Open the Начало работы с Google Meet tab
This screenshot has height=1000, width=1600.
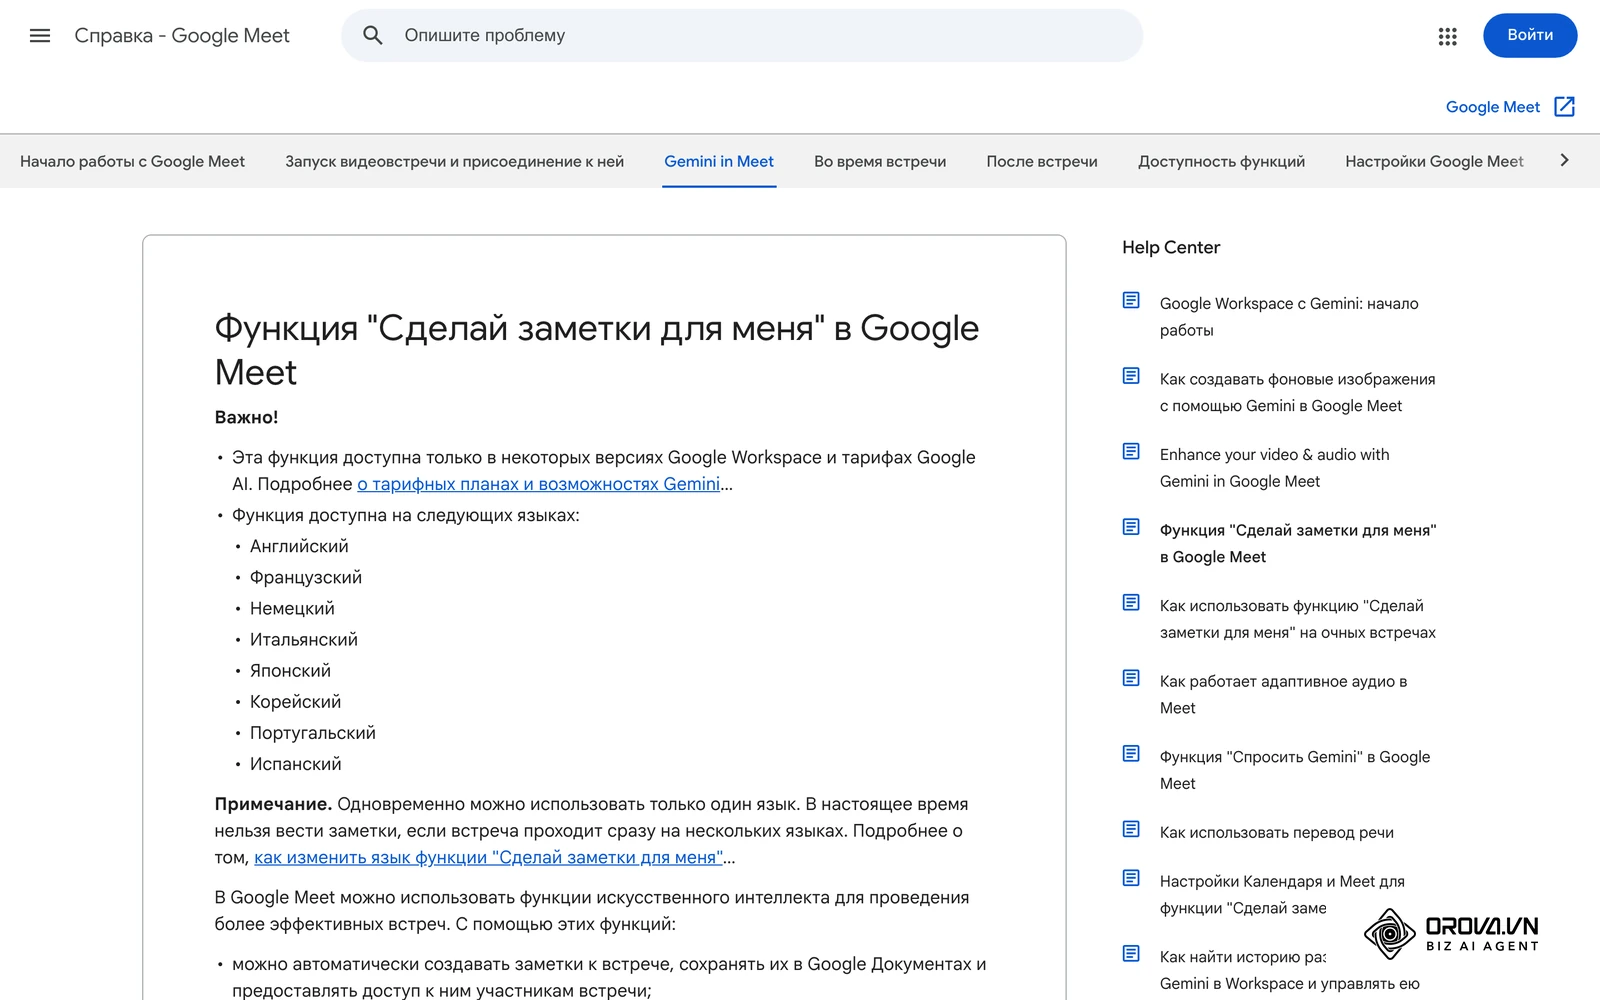tap(132, 162)
